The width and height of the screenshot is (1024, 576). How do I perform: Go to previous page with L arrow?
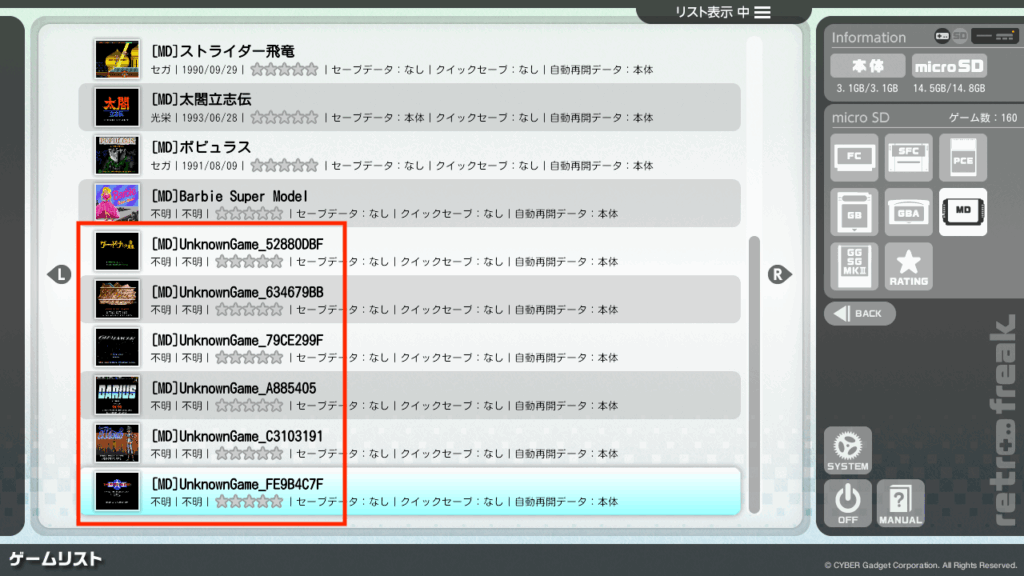pyautogui.click(x=59, y=275)
